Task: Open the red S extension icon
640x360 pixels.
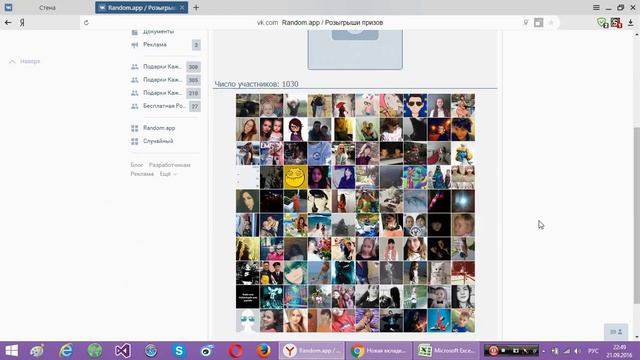Action: click(x=616, y=22)
